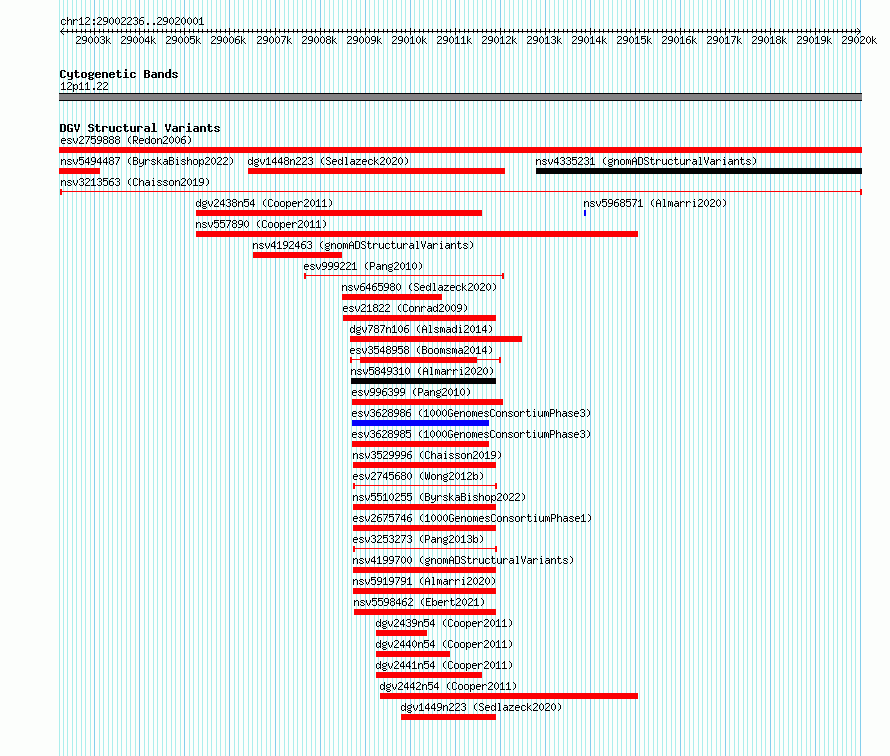Click the 12p11.22 band label

point(84,86)
